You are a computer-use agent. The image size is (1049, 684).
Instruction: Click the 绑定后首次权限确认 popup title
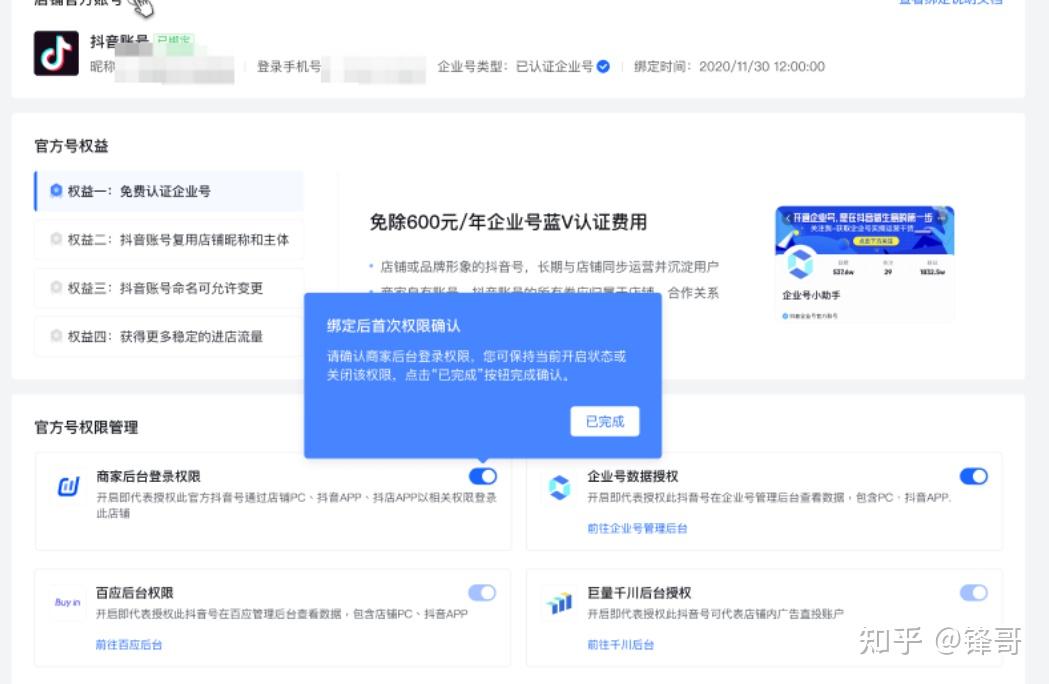pyautogui.click(x=393, y=326)
